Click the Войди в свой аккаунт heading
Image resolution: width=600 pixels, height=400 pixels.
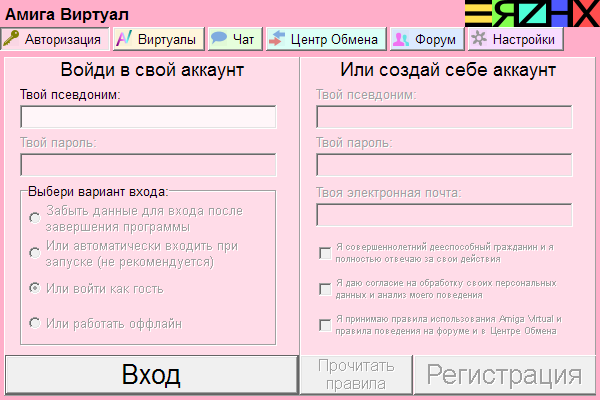[x=152, y=70]
